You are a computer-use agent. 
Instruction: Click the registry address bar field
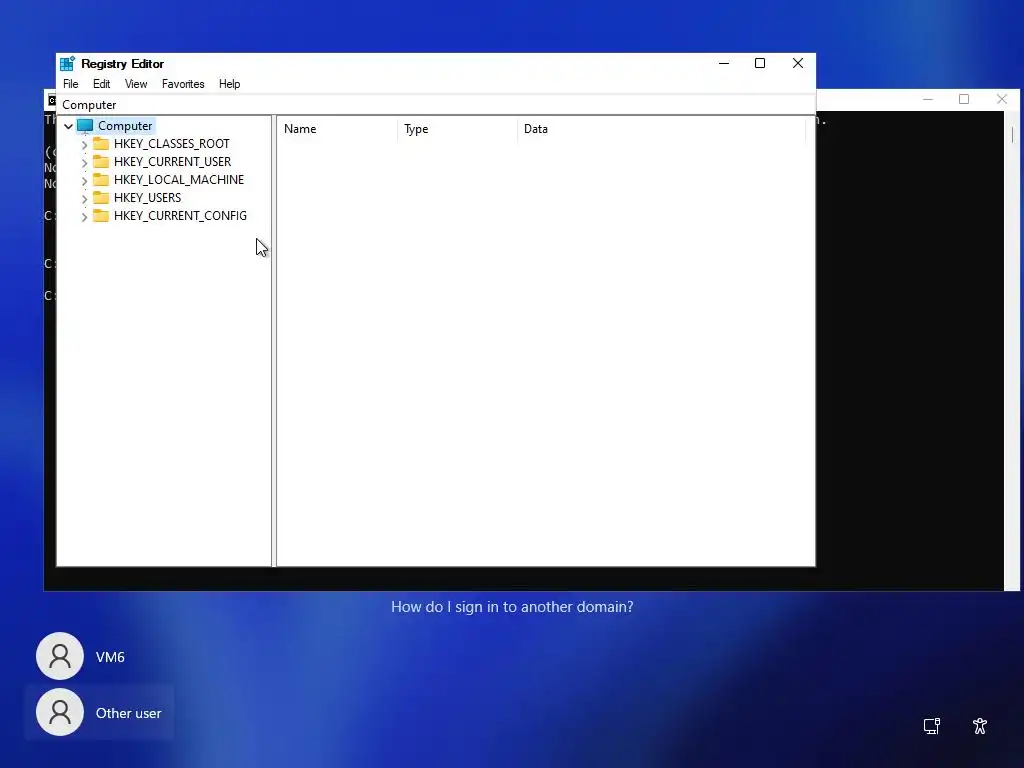436,104
